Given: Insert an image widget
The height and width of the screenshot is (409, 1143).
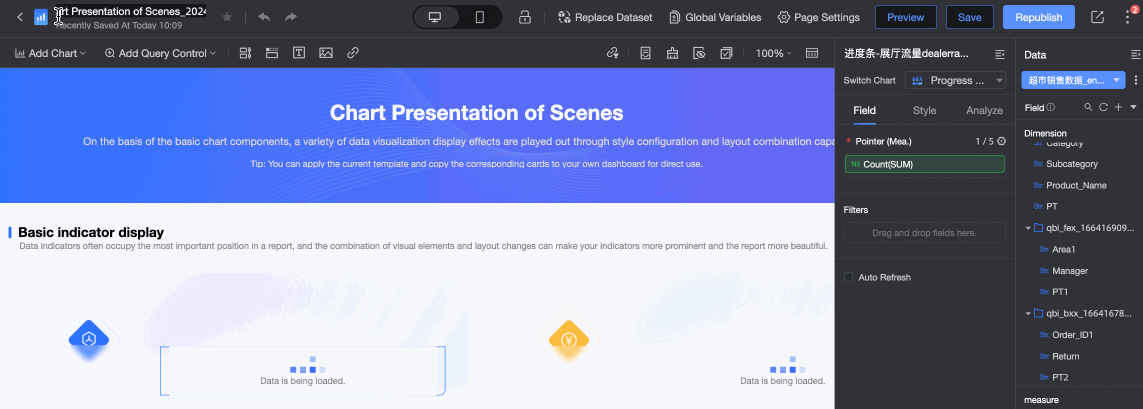Looking at the screenshot, I should pyautogui.click(x=326, y=53).
